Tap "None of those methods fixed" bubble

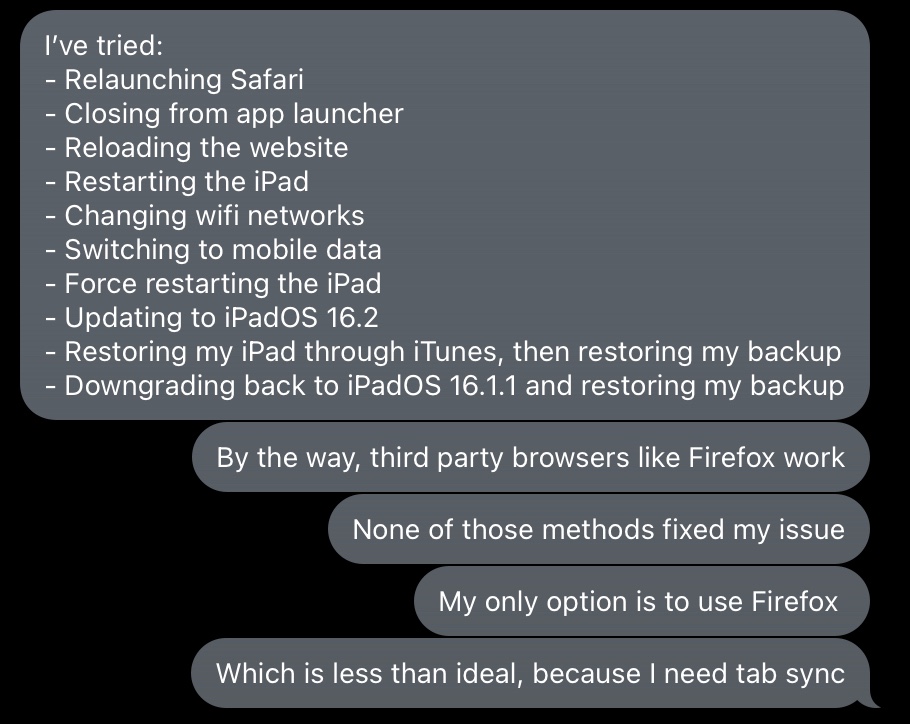[598, 529]
